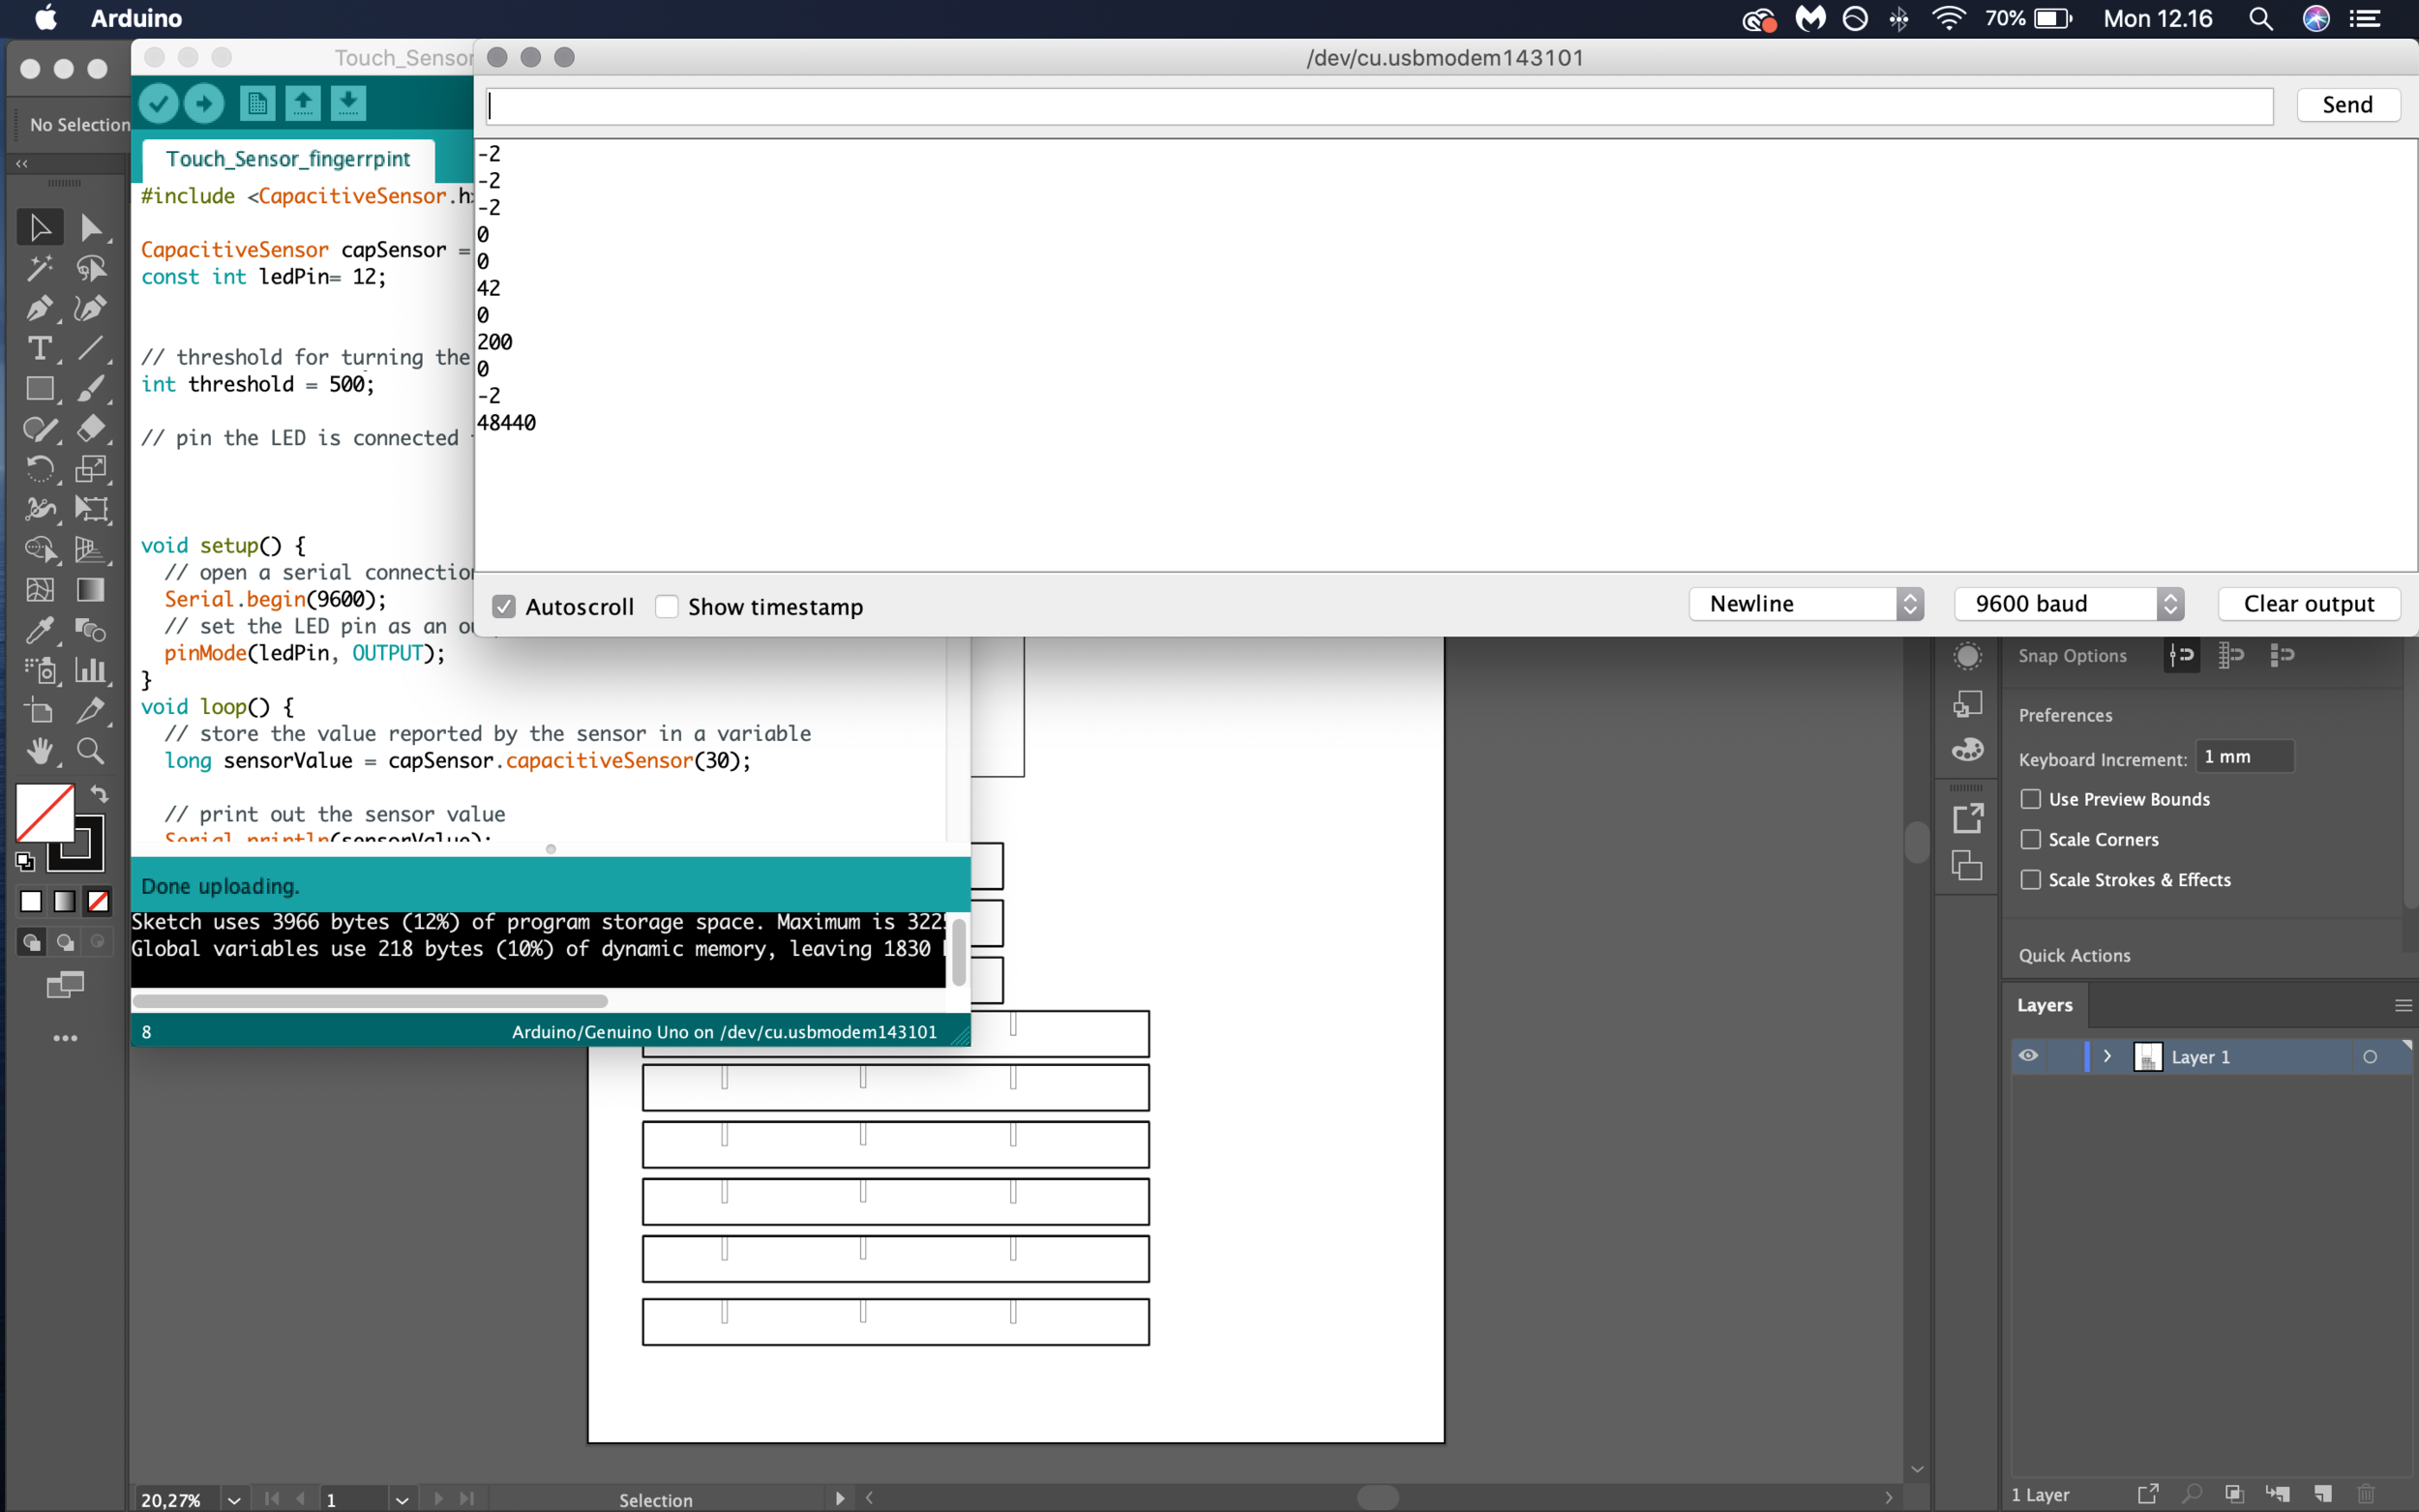Open the Arduino menu in menu bar
Image resolution: width=2419 pixels, height=1512 pixels.
[136, 18]
